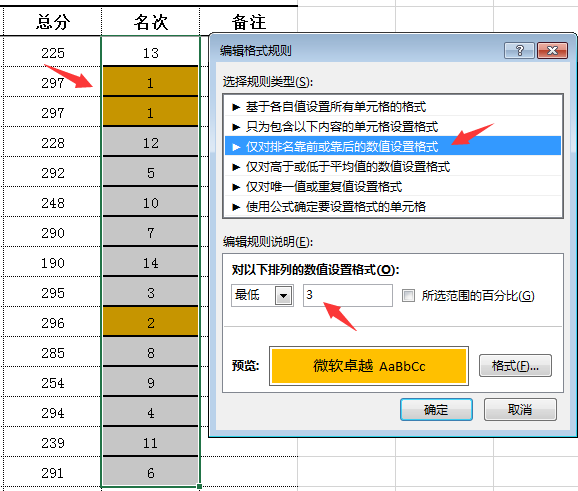Select rule 仅对排名靠前或靠后的数值设置格式

tap(393, 147)
